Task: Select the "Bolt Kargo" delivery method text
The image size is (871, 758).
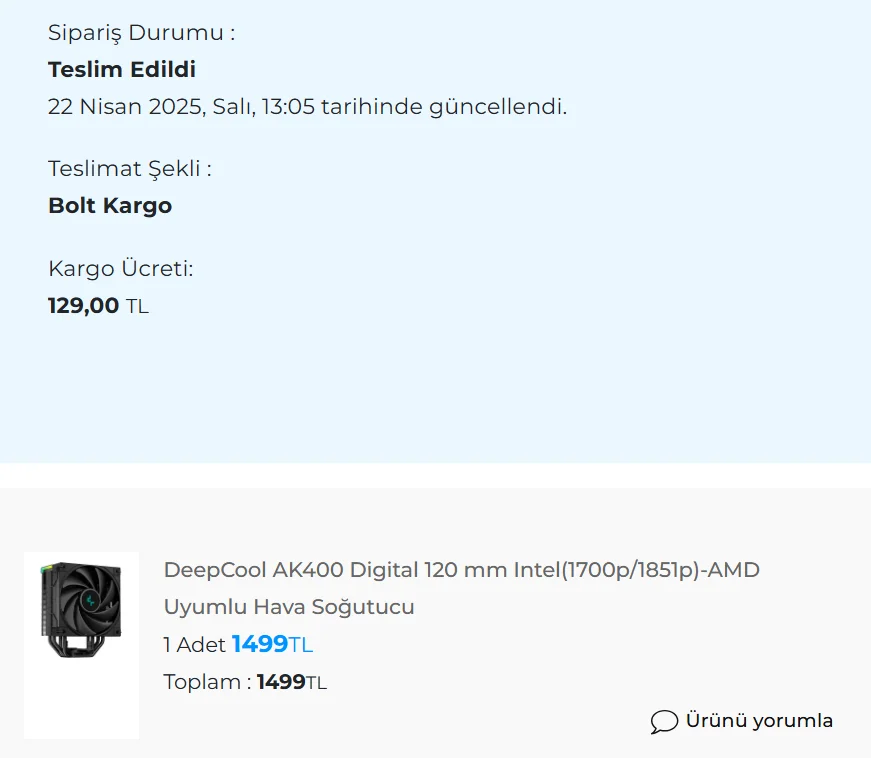Action: pyautogui.click(x=110, y=206)
